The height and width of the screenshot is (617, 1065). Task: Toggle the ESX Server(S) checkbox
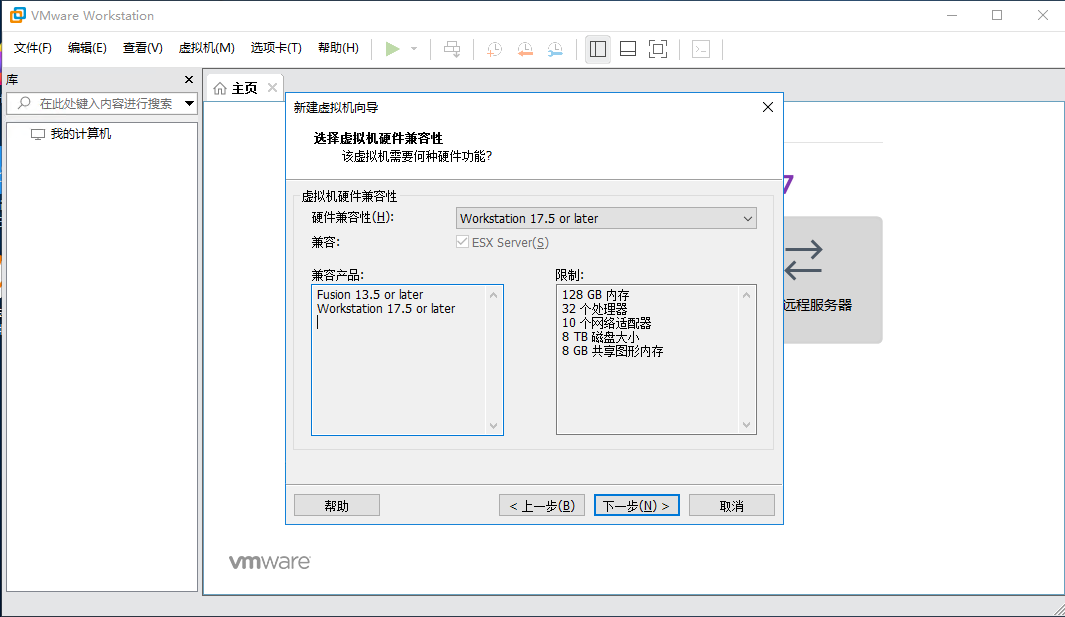coord(463,242)
